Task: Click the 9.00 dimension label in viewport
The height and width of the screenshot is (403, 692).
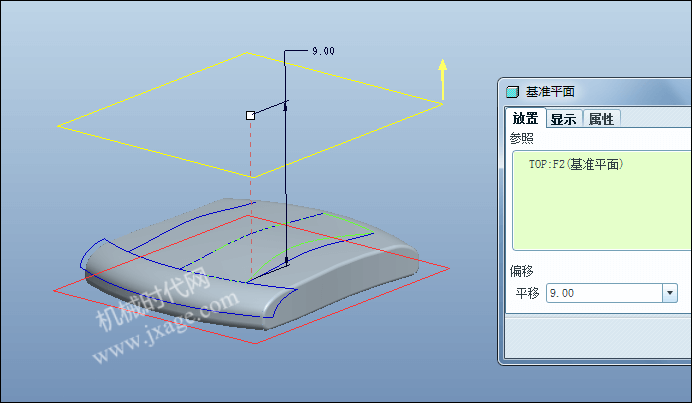Action: (x=323, y=51)
